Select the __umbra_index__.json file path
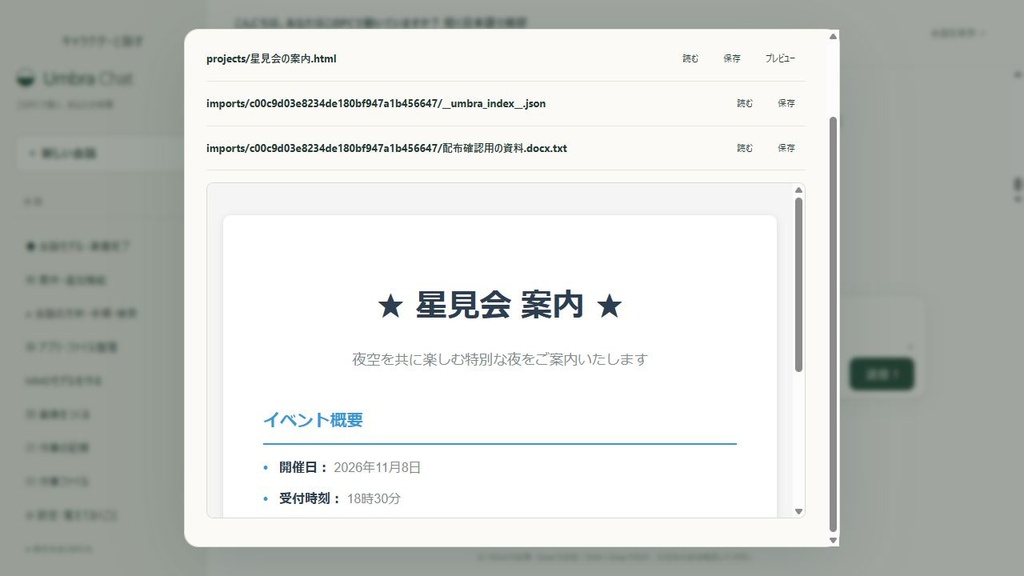 click(376, 103)
